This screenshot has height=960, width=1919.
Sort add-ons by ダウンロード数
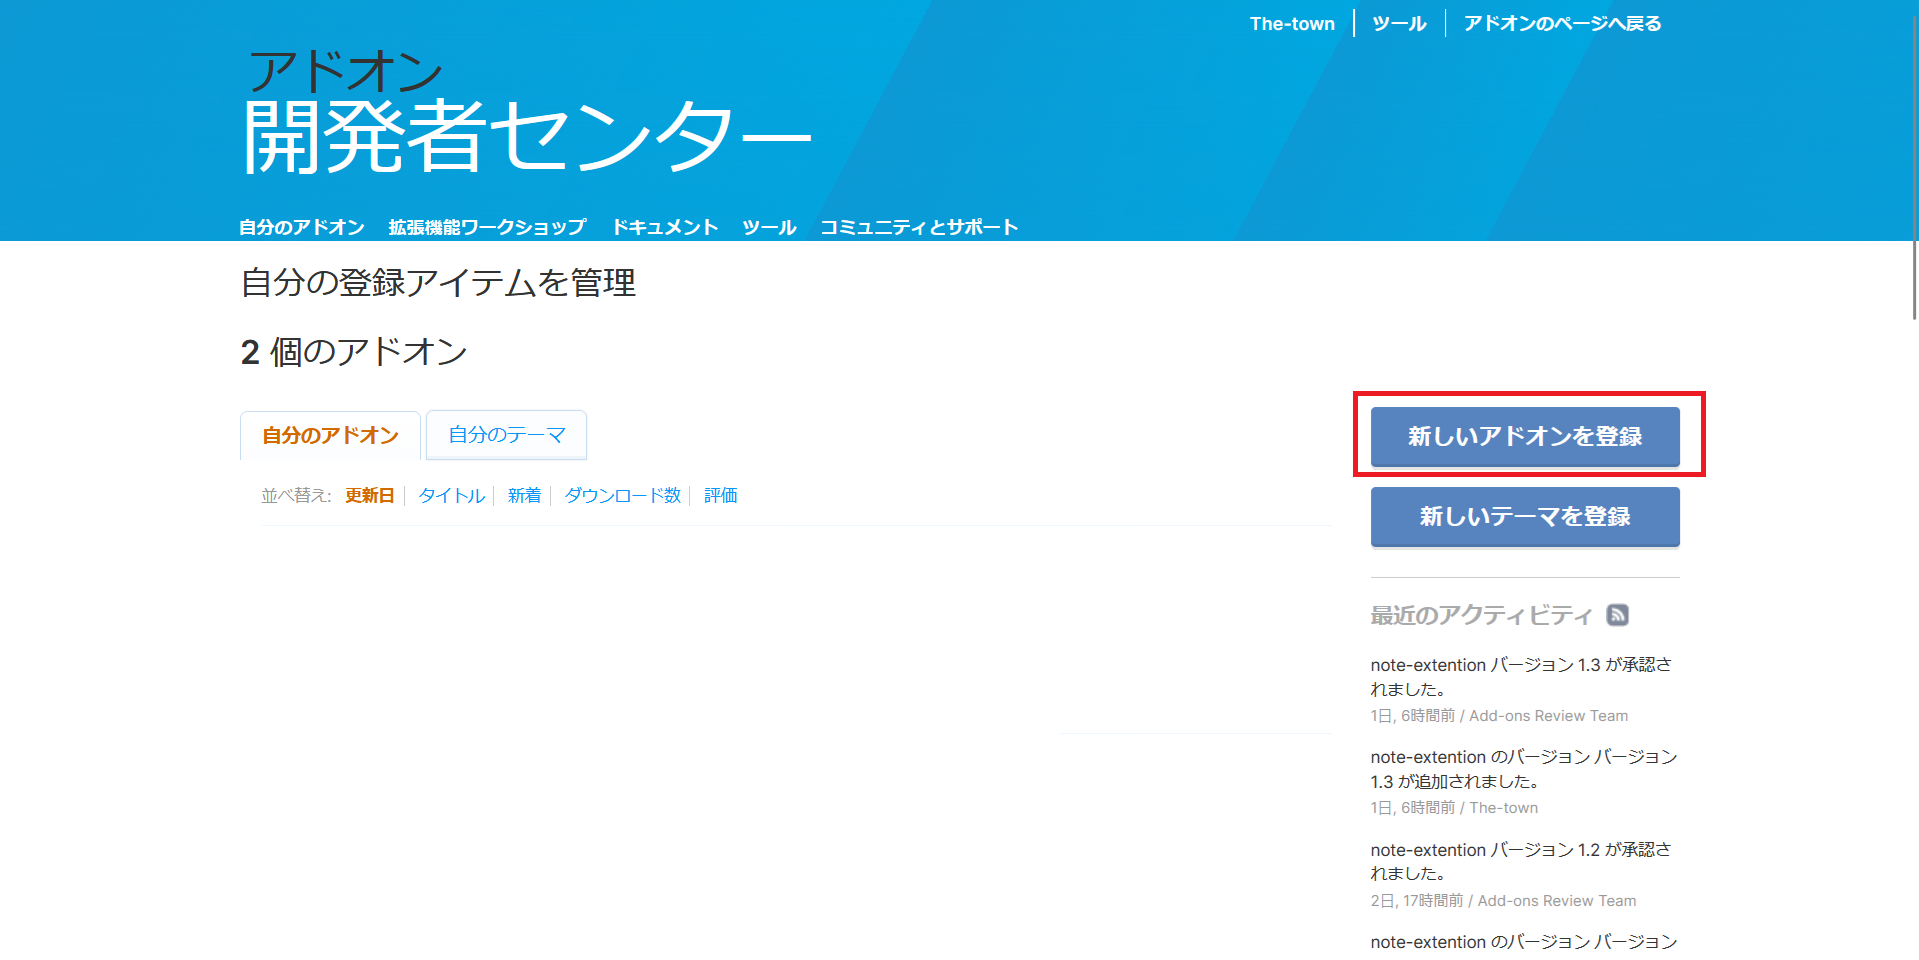(x=622, y=495)
